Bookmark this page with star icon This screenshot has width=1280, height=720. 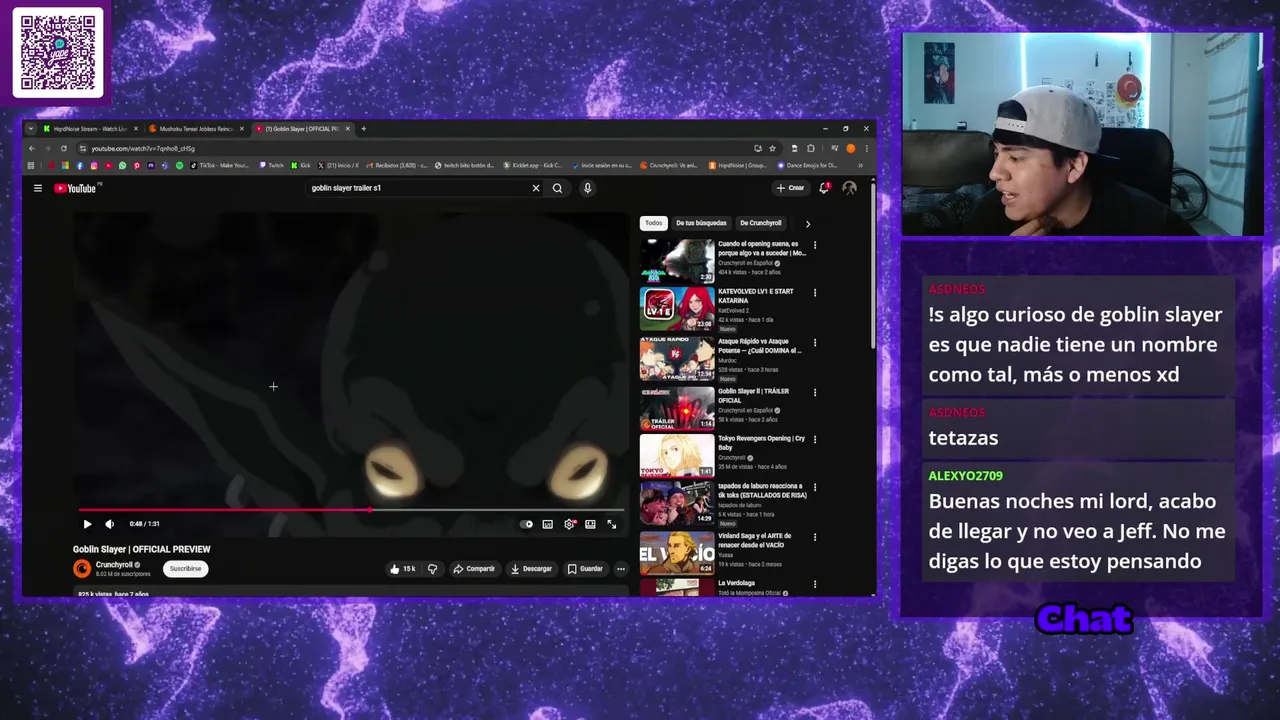point(772,148)
